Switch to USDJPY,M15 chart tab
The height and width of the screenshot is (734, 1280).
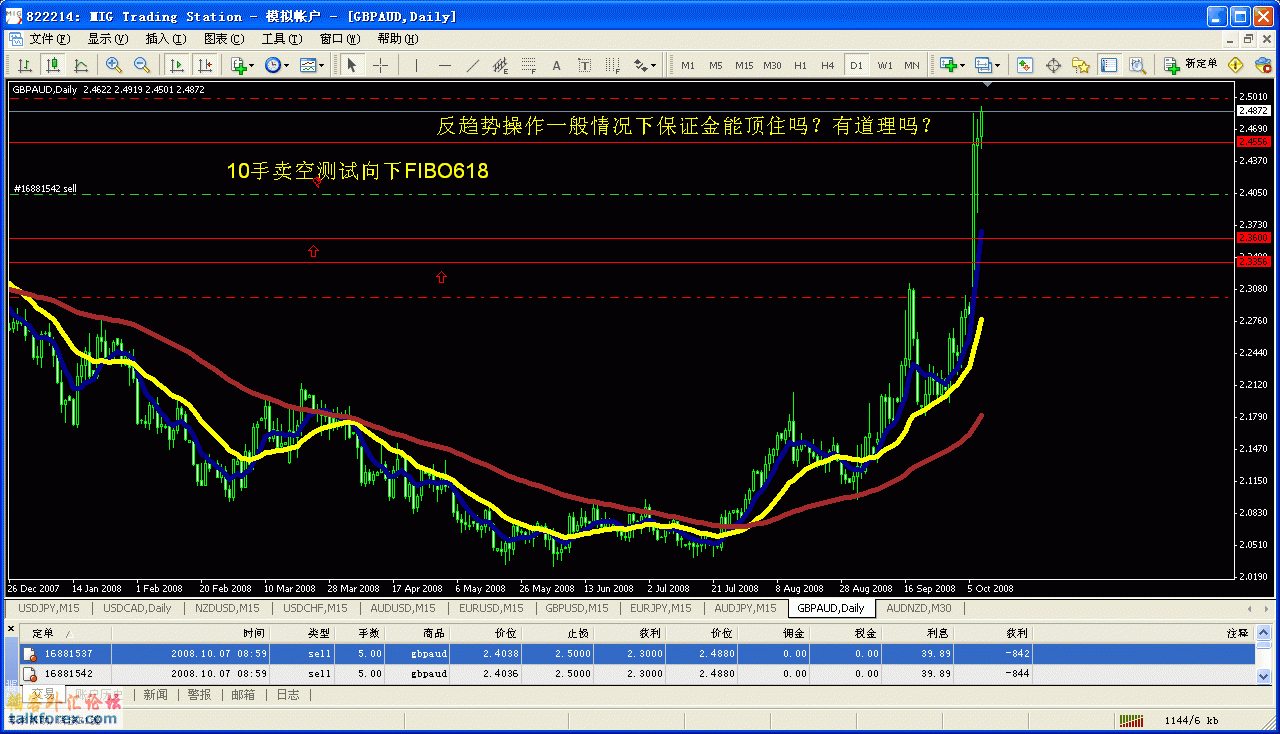coord(50,607)
